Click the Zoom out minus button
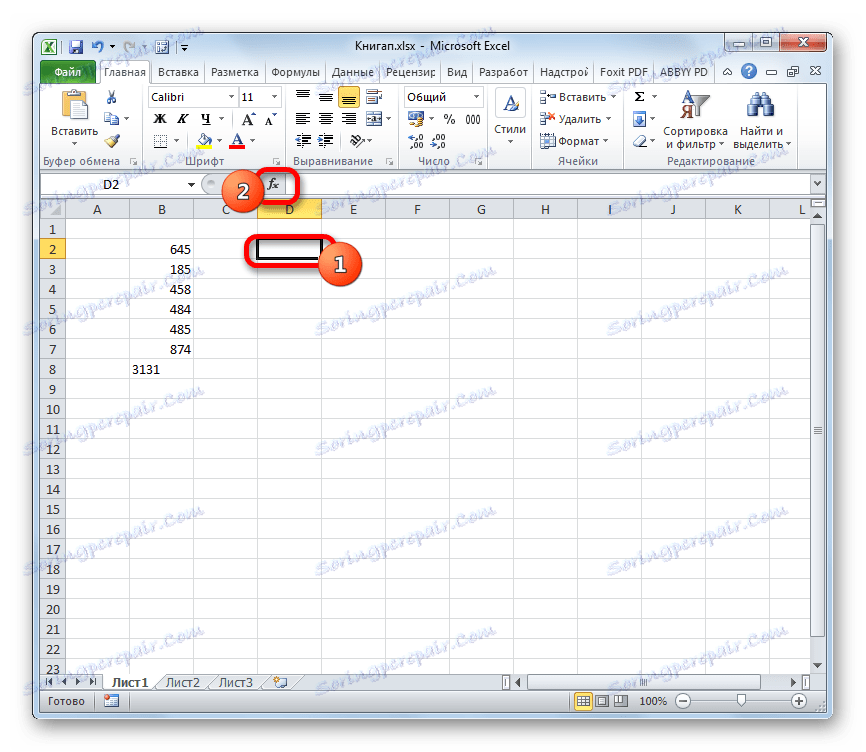866x752 pixels. tap(683, 701)
